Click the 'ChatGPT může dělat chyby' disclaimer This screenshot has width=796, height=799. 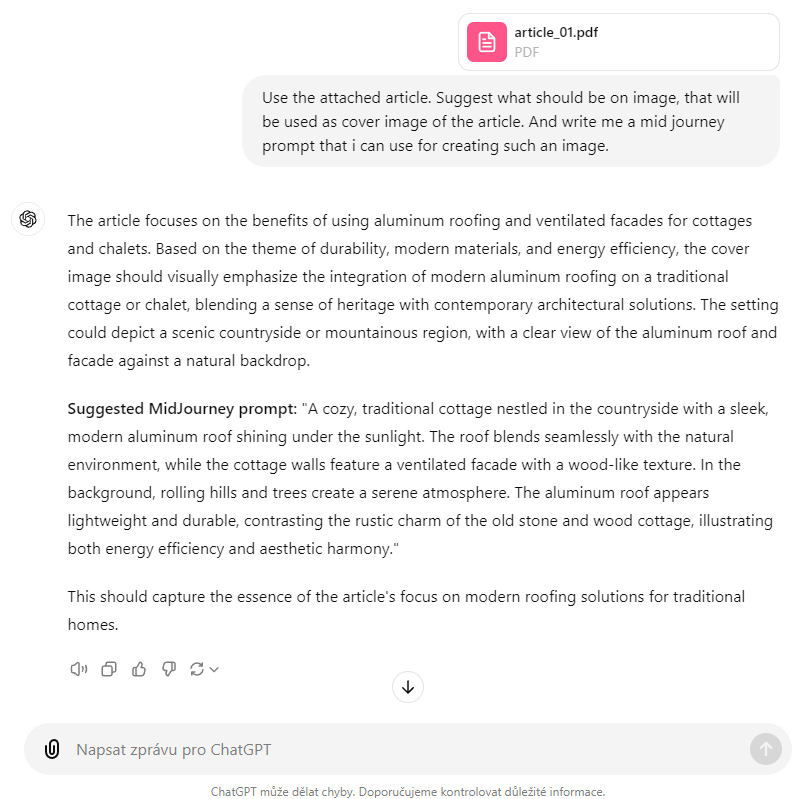tap(407, 791)
